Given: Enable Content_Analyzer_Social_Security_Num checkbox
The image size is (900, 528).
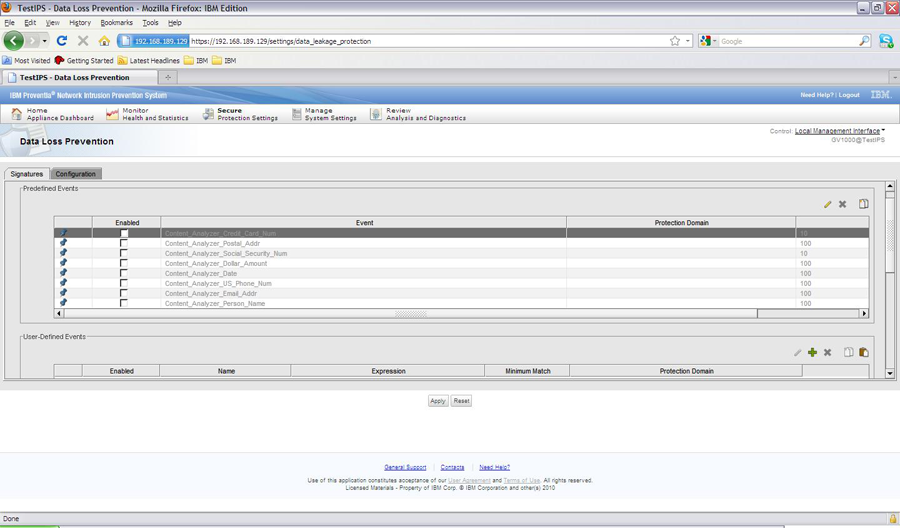Looking at the screenshot, I should (124, 253).
